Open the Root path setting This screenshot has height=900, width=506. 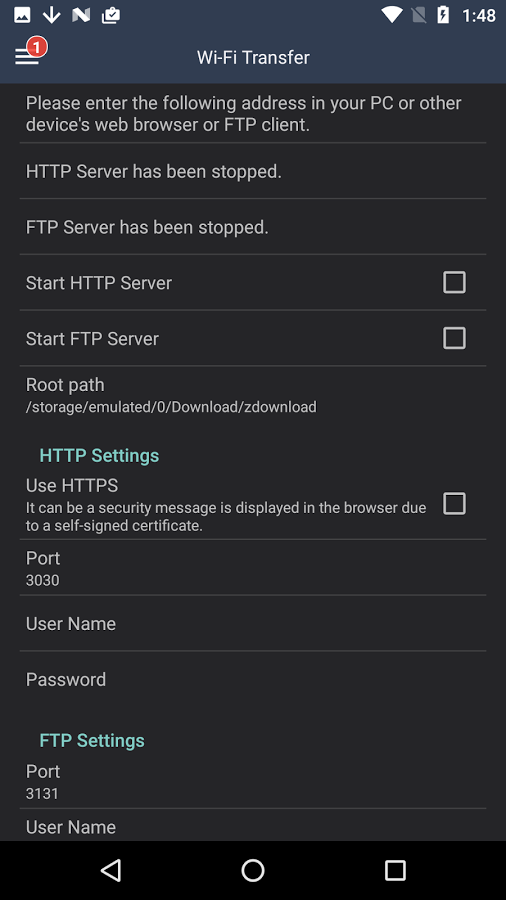tap(253, 395)
